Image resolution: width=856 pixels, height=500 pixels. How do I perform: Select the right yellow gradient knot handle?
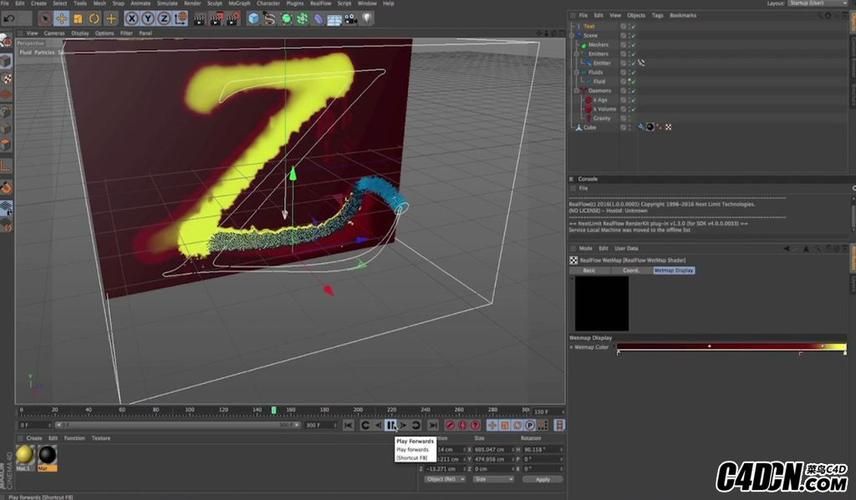click(845, 353)
